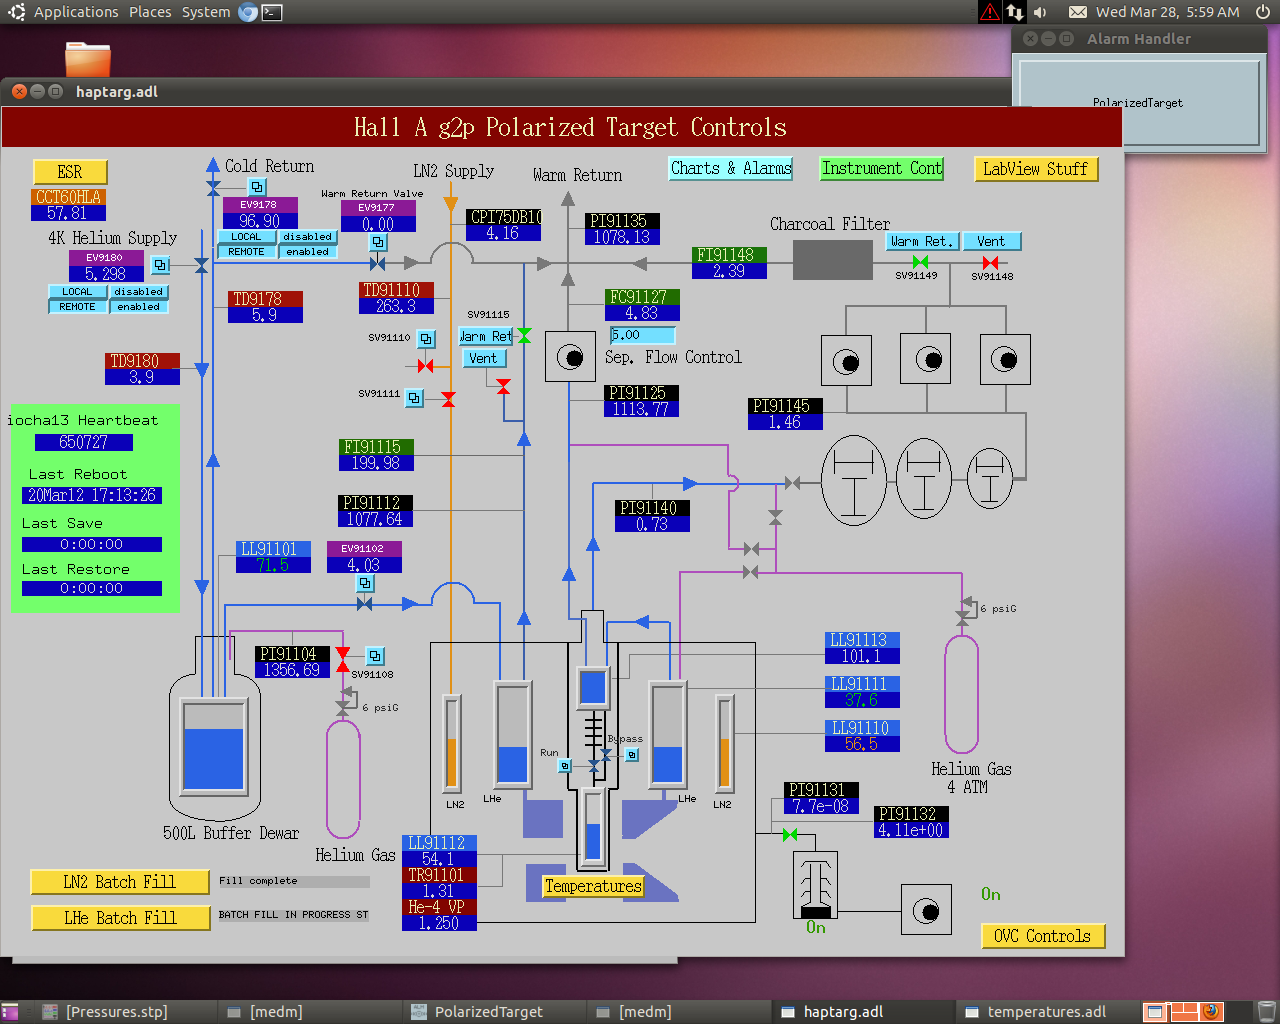Set EV9178 to REMOTE mode
1280x1024 pixels.
click(x=246, y=252)
